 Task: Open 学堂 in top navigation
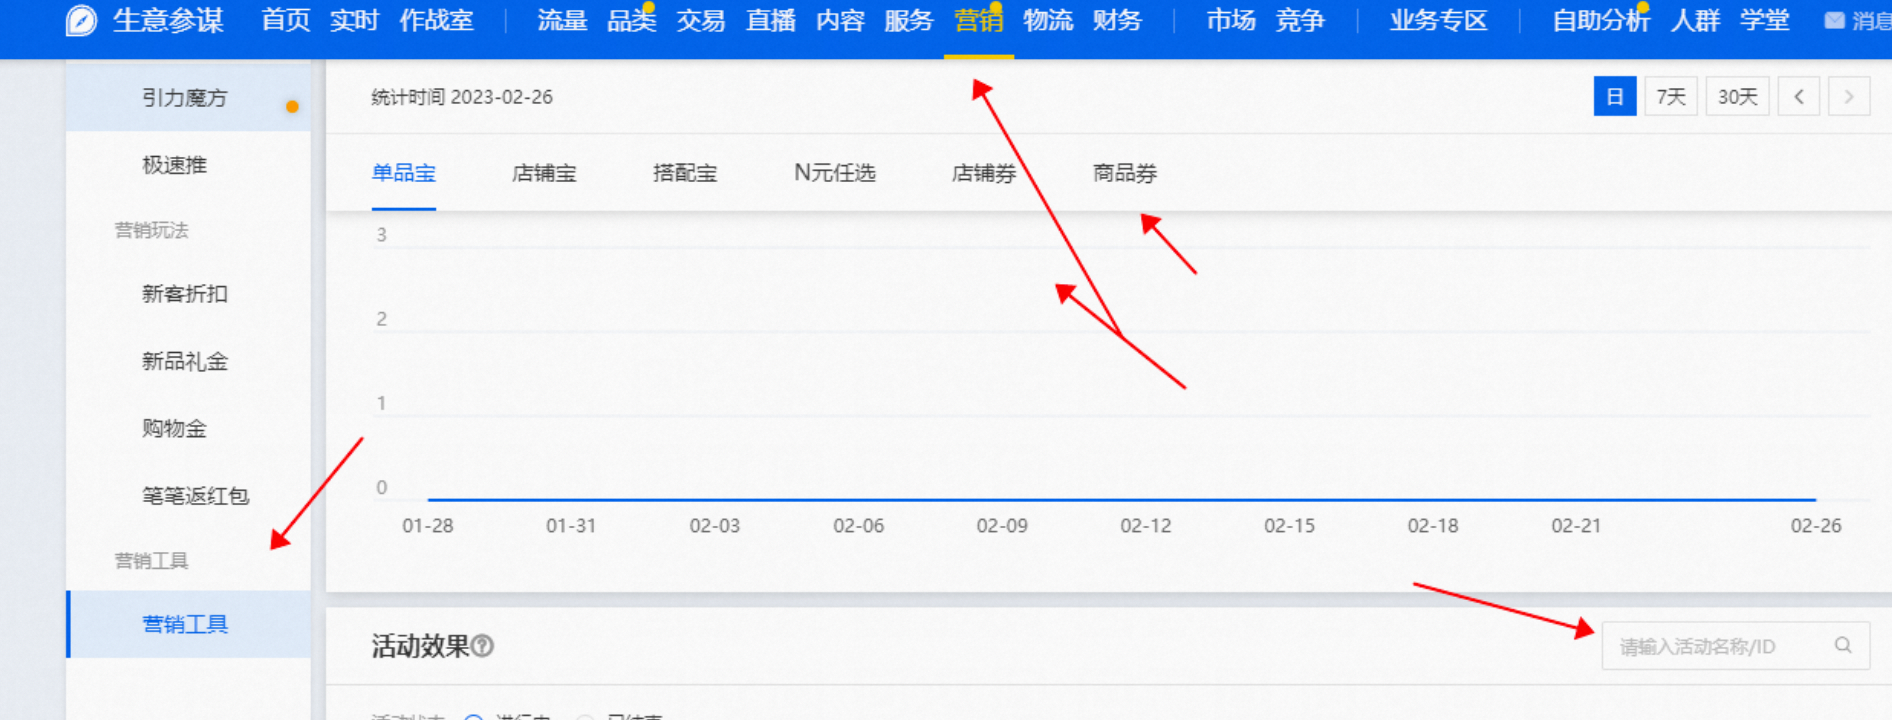click(1764, 20)
